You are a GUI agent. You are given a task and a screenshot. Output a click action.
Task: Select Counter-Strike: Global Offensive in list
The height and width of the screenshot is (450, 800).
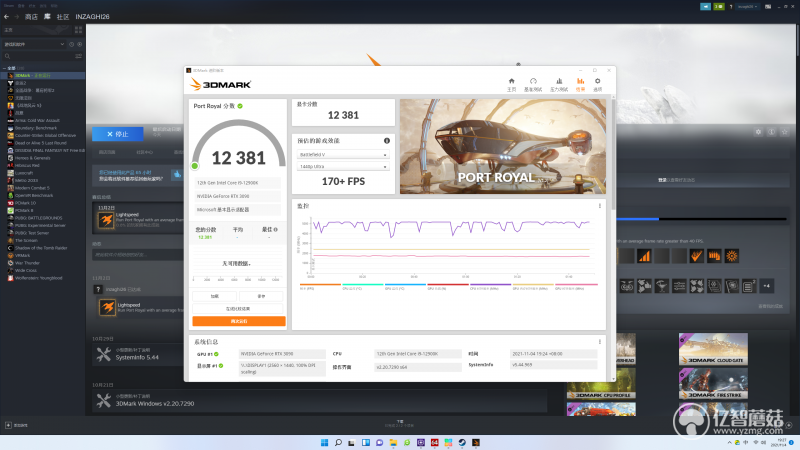pyautogui.click(x=43, y=136)
